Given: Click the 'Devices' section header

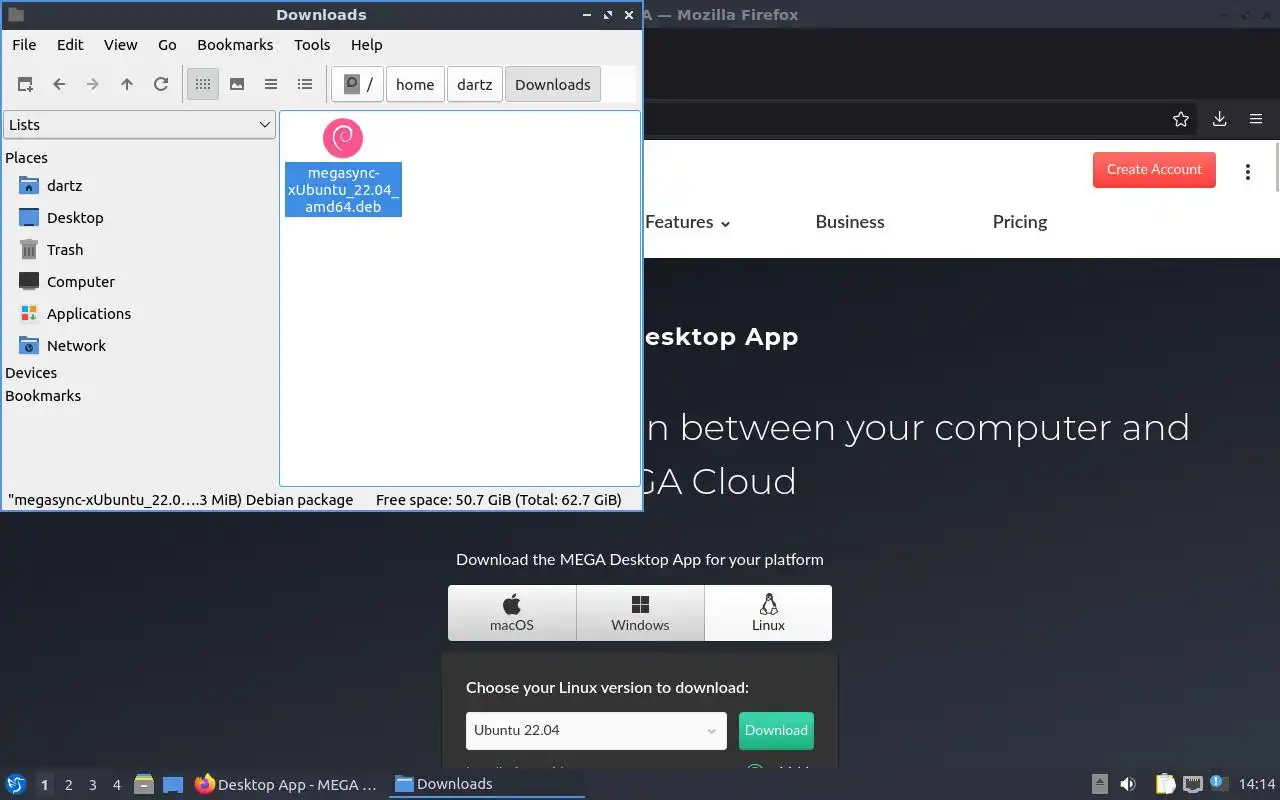Looking at the screenshot, I should [x=31, y=373].
